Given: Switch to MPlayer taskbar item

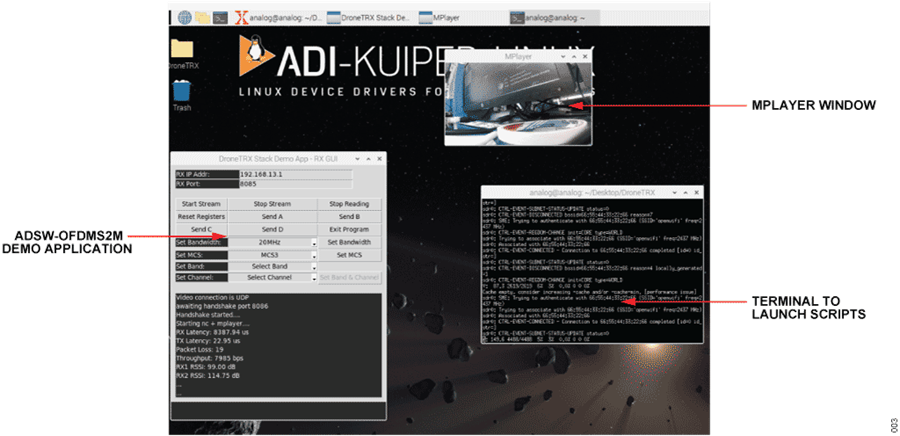Looking at the screenshot, I should (440, 17).
